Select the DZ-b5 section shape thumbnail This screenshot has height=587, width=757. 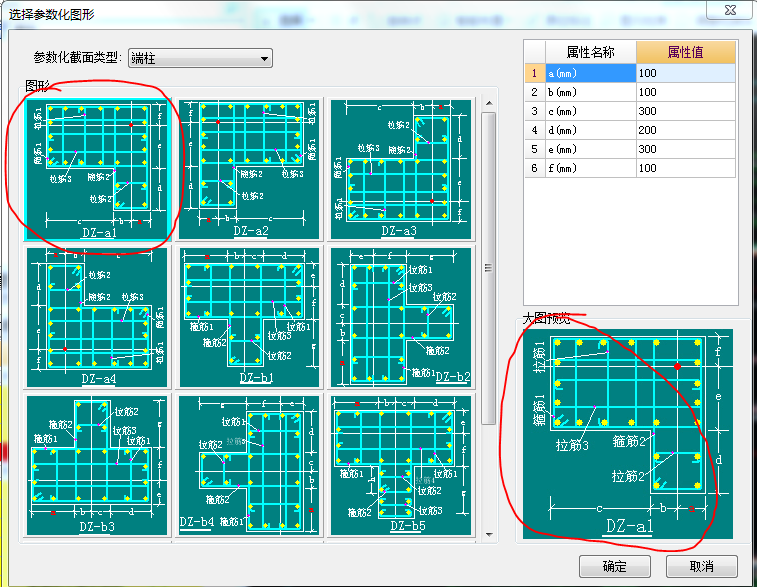coord(400,465)
